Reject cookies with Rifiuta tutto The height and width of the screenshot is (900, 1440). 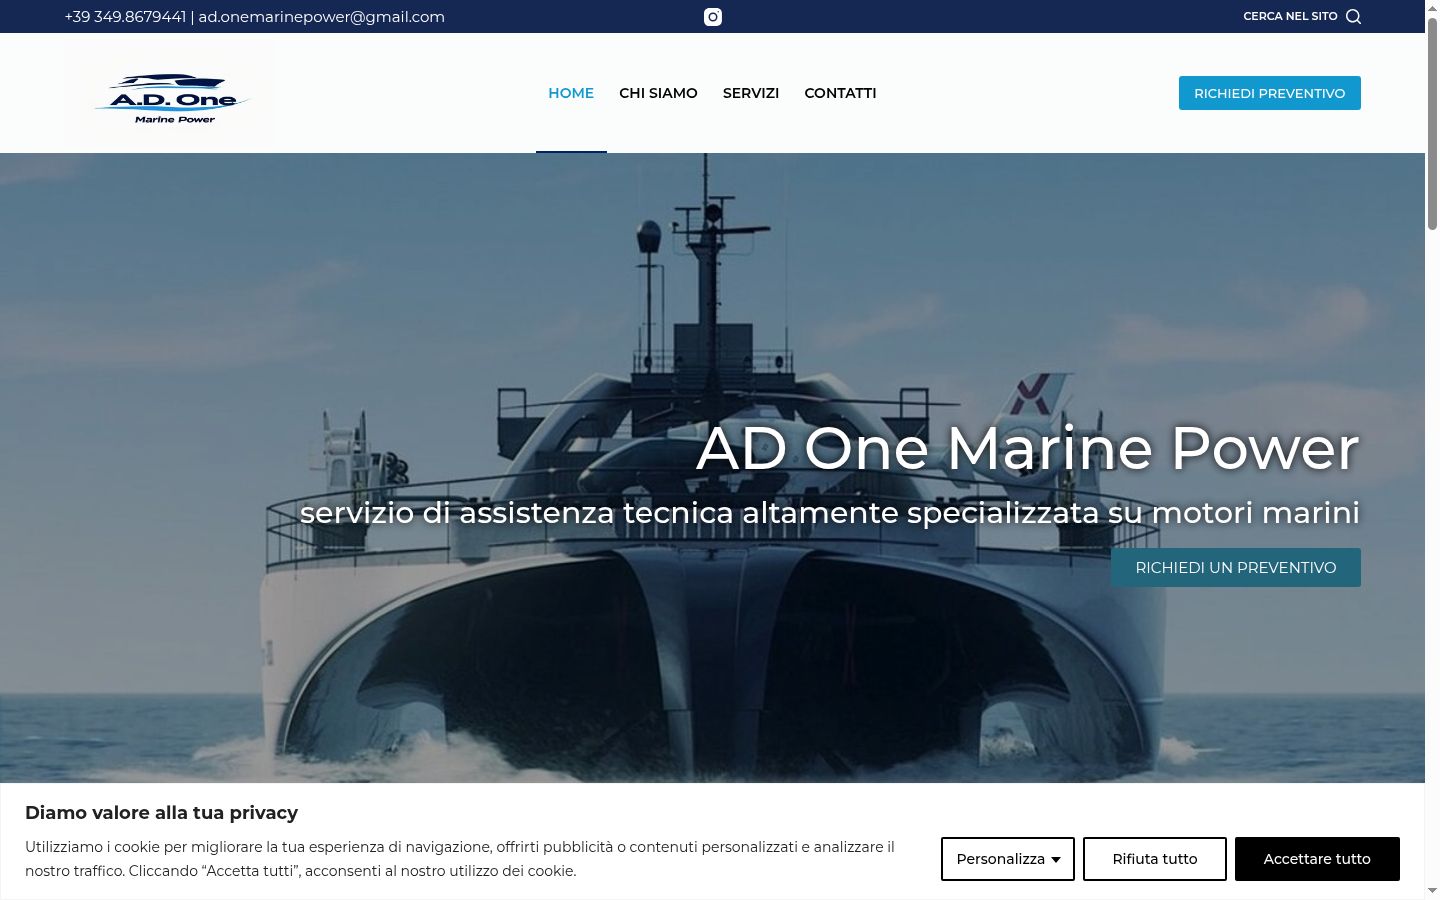coord(1155,859)
